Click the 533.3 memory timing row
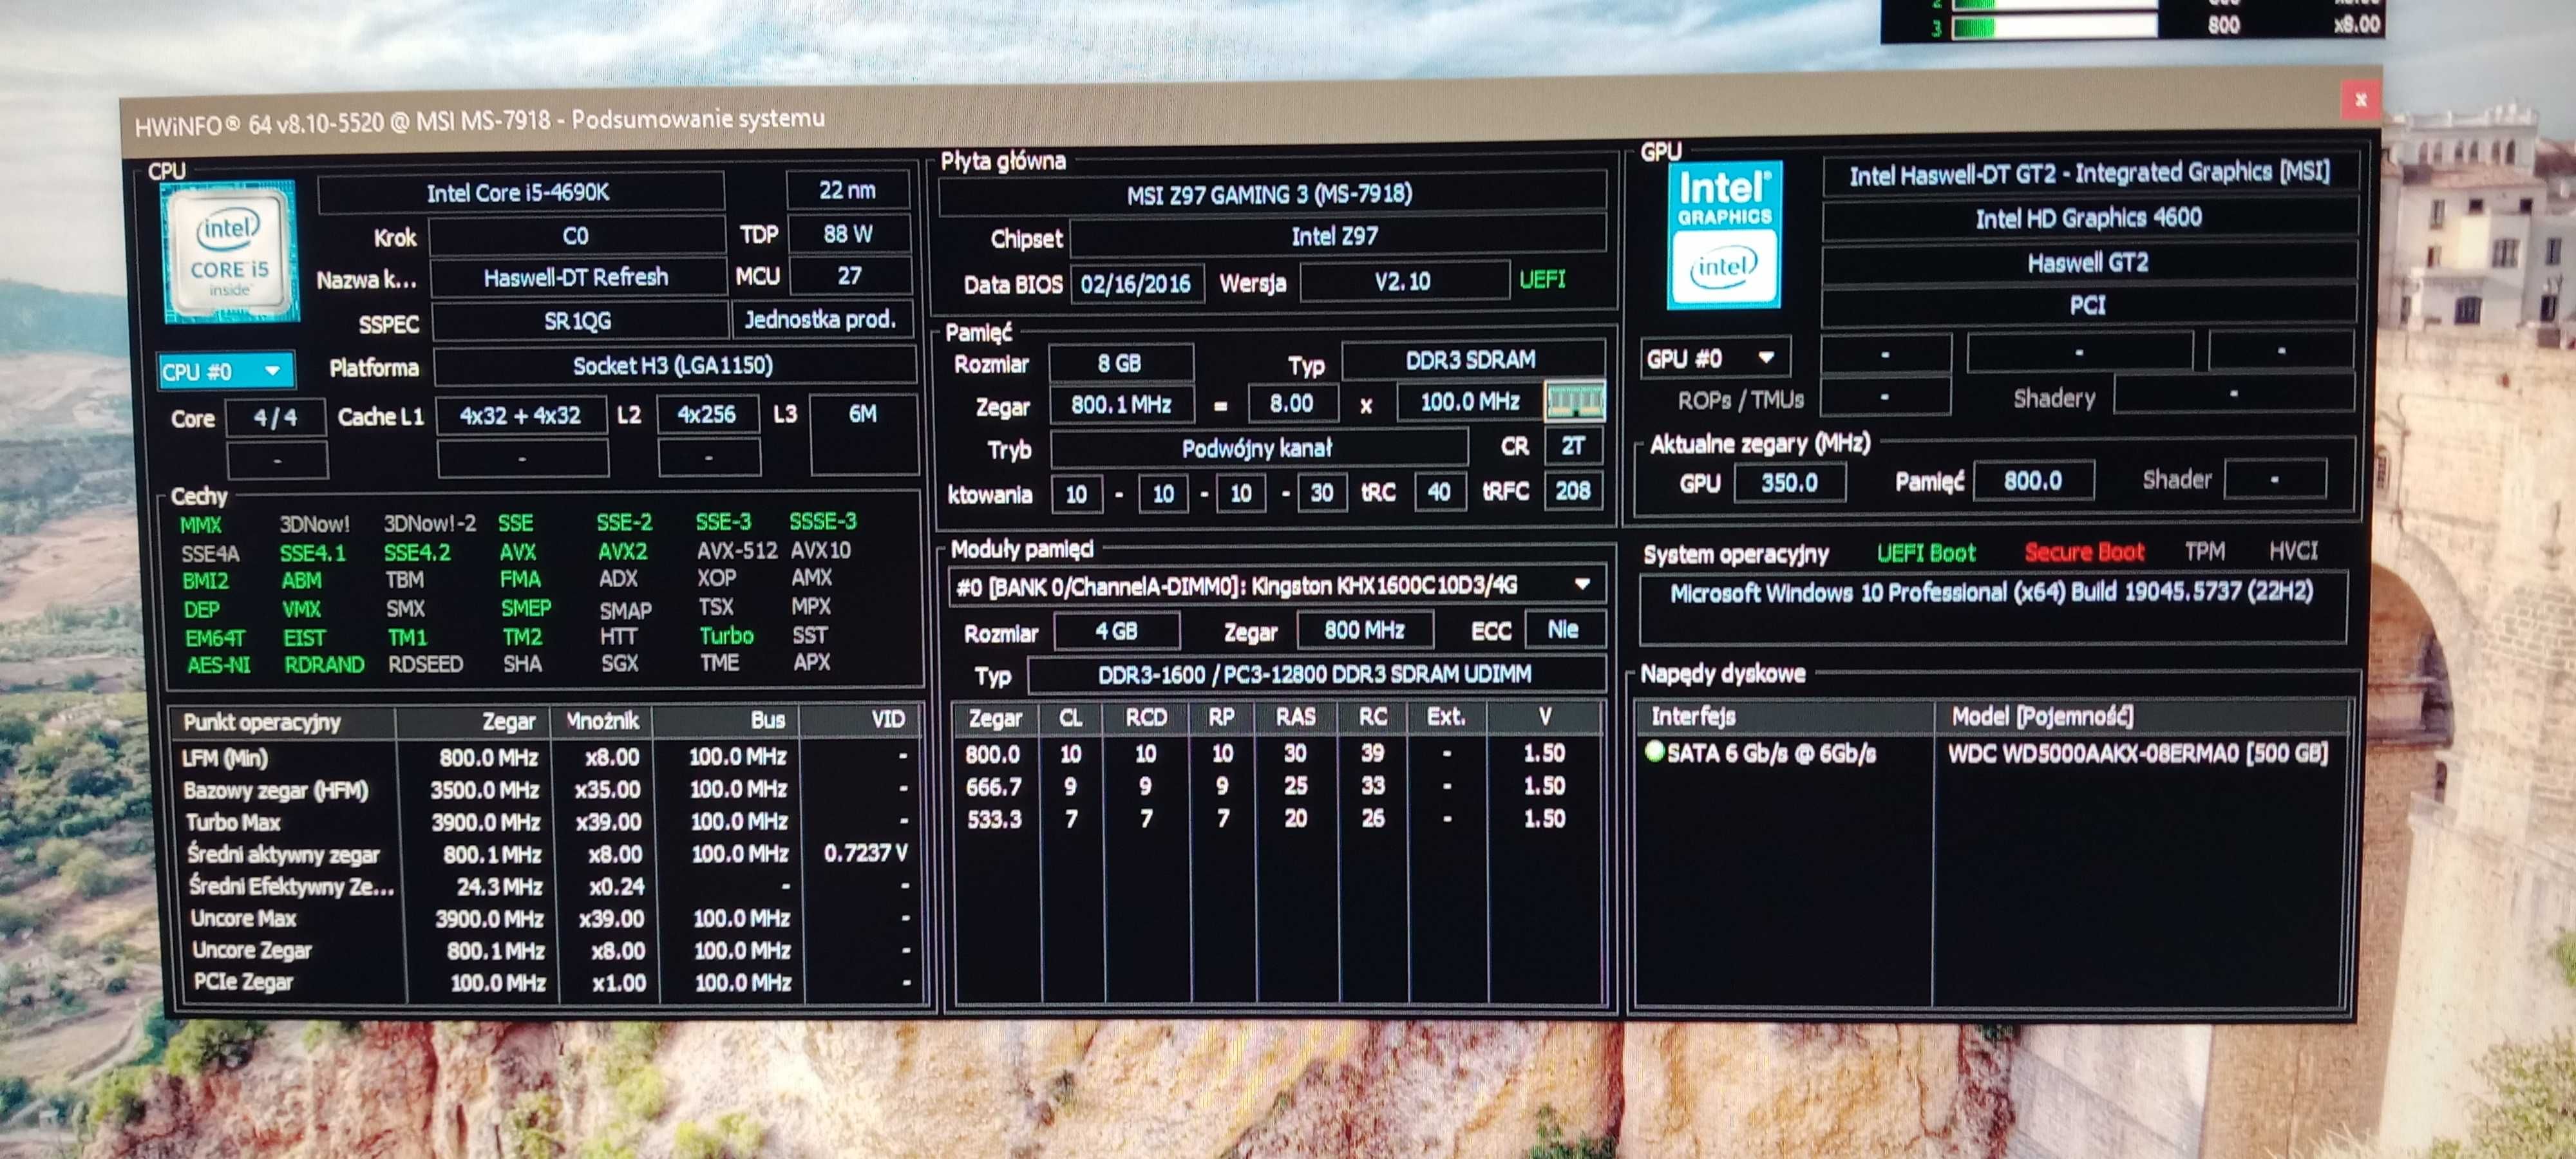 tap(1278, 819)
